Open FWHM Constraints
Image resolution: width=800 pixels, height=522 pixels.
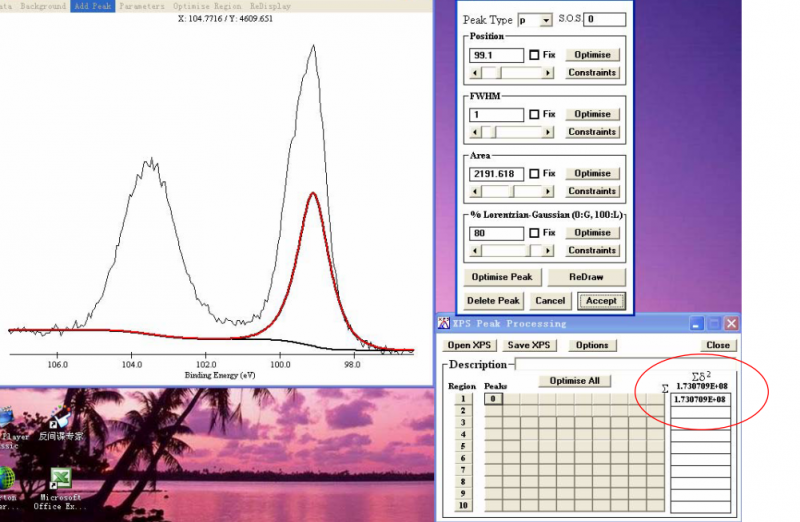point(592,132)
